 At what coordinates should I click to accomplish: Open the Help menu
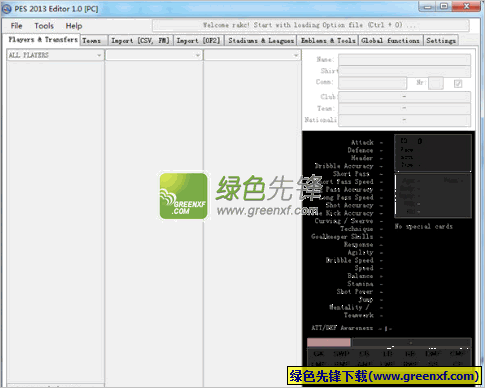(x=74, y=26)
